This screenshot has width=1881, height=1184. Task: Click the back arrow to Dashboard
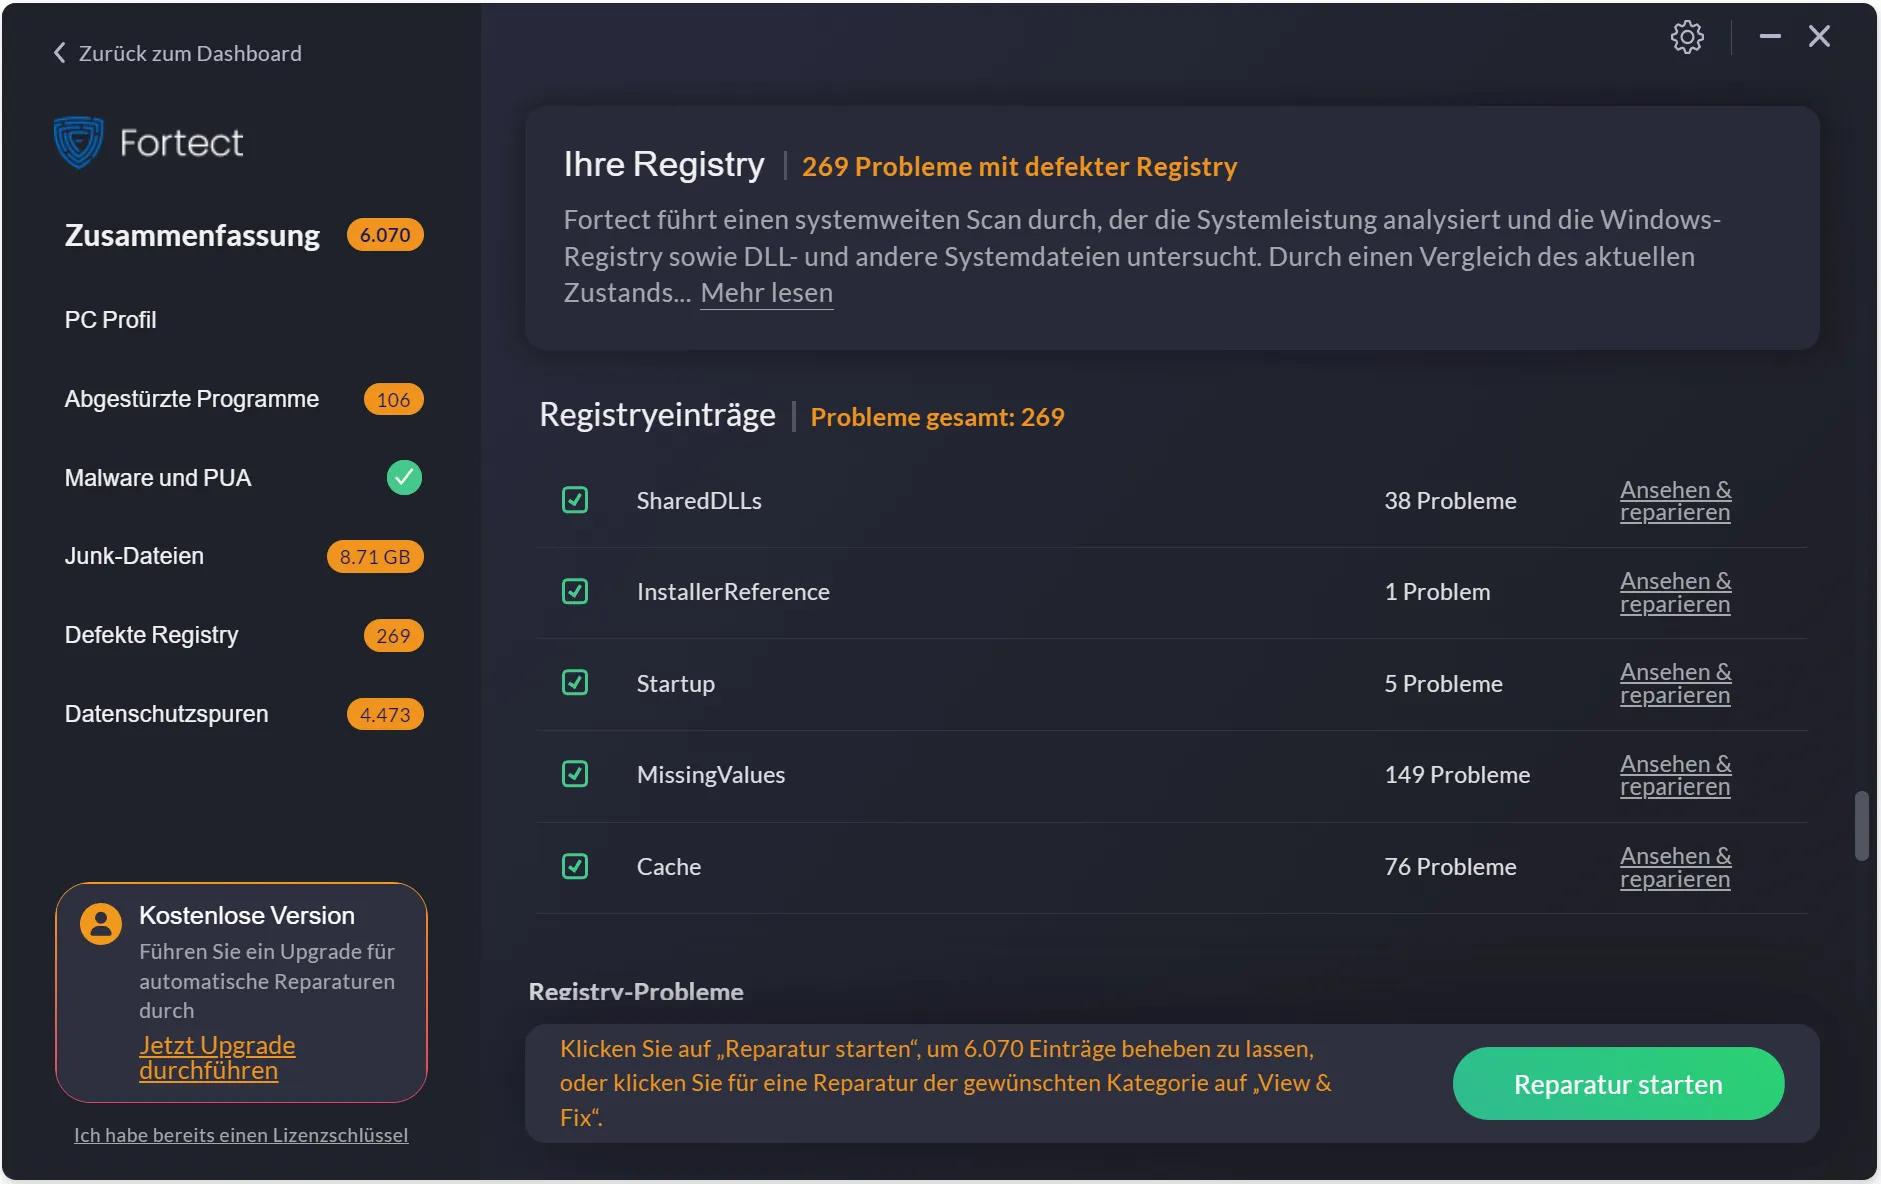pos(60,53)
